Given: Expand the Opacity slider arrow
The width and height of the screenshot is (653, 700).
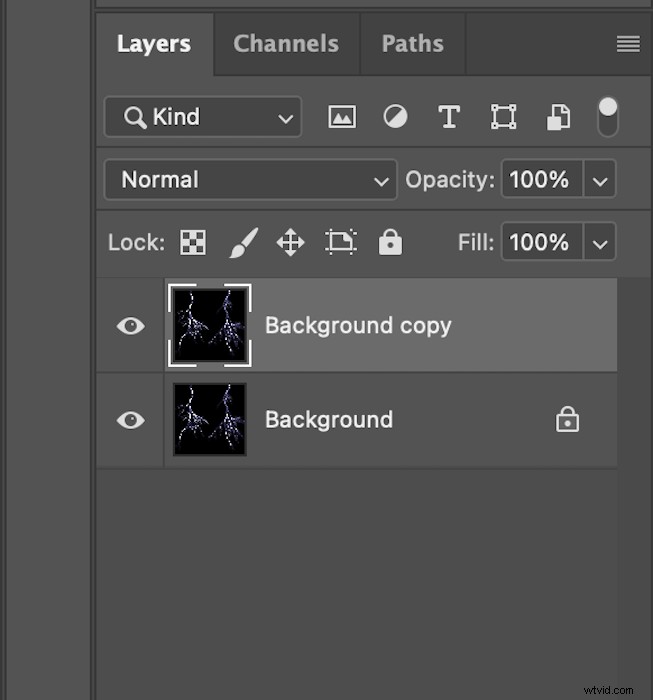Looking at the screenshot, I should 600,181.
